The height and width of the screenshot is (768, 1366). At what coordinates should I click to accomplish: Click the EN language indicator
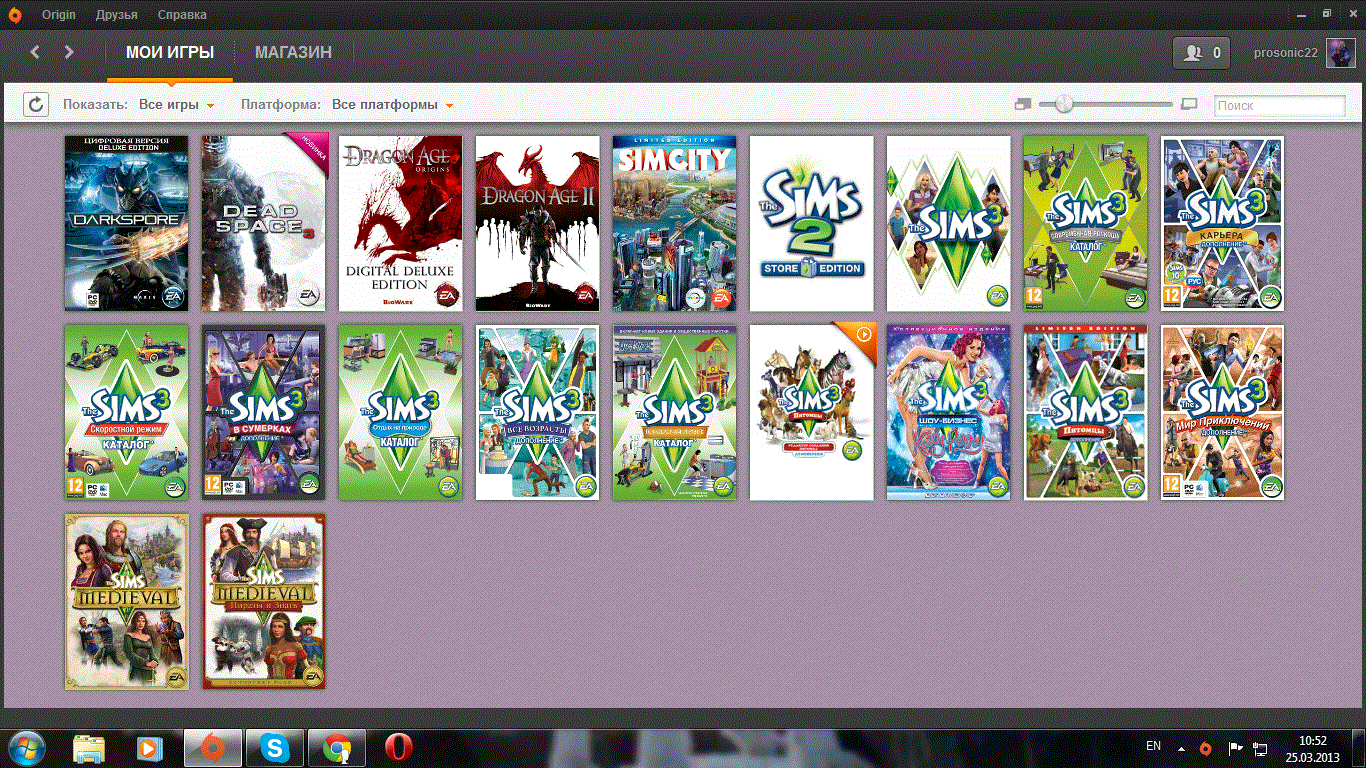(1153, 746)
